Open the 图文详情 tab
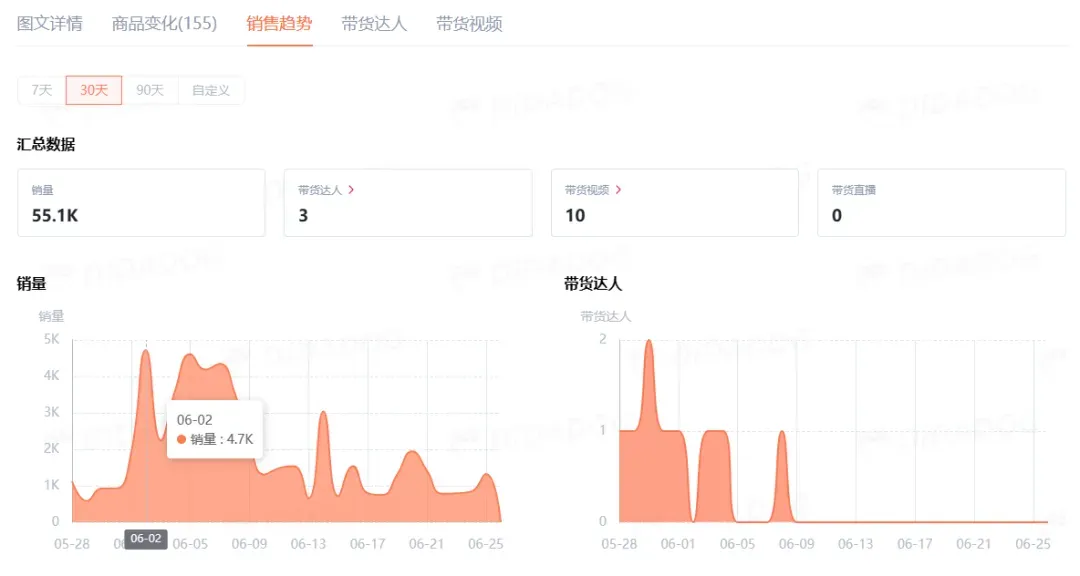 (x=50, y=23)
